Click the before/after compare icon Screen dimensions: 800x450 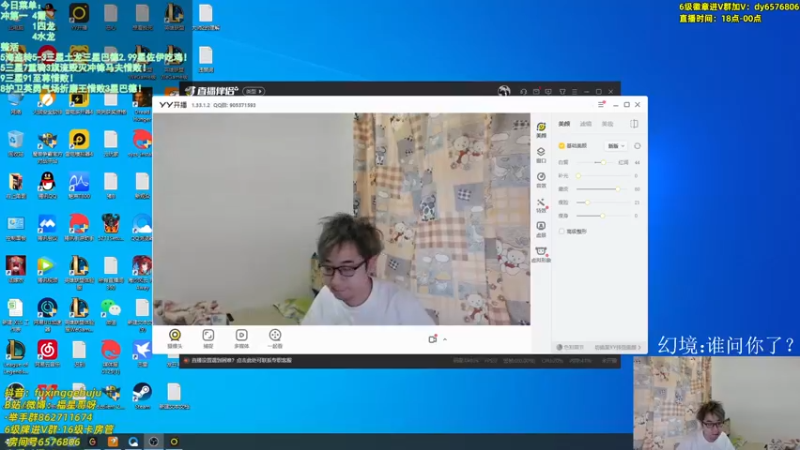[x=634, y=123]
